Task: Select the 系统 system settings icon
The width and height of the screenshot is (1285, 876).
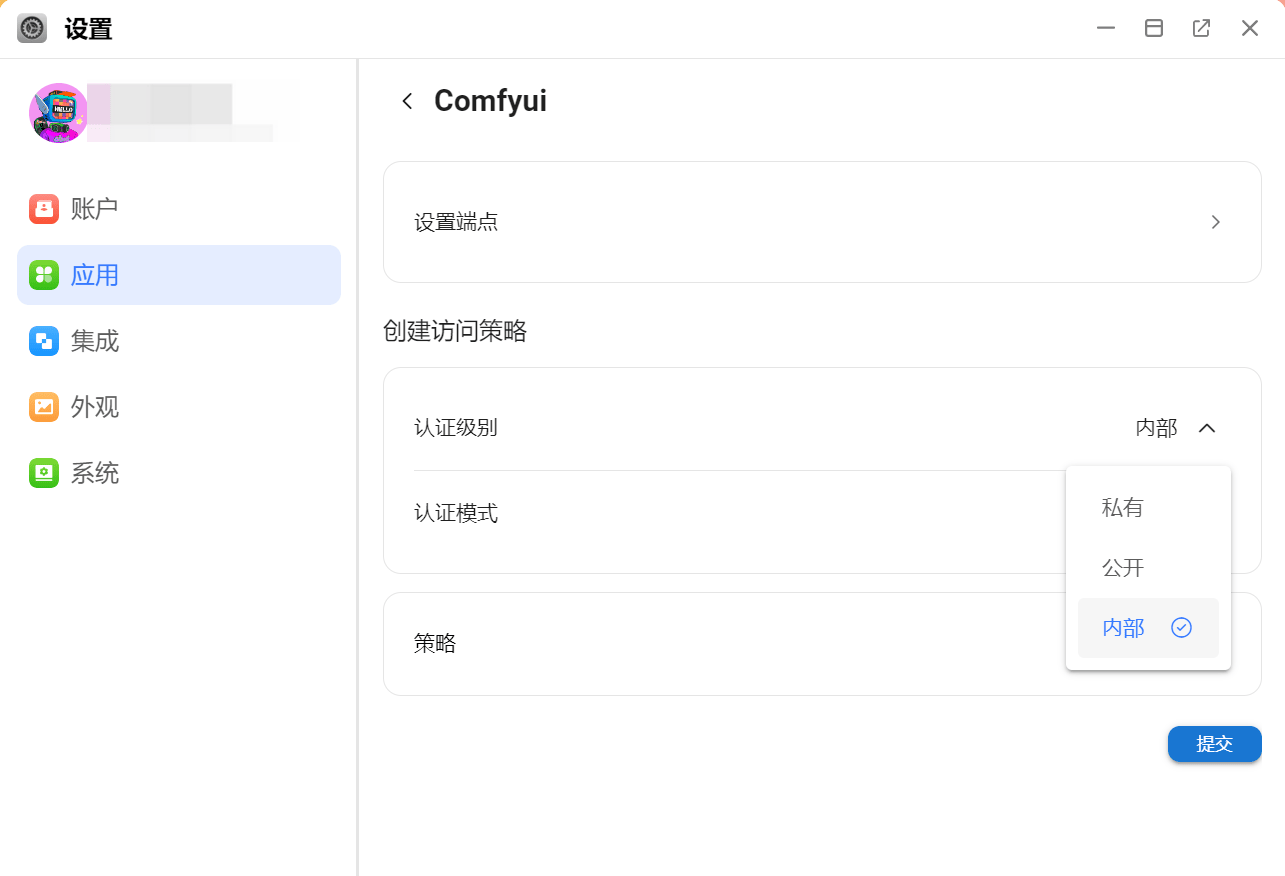Action: tap(44, 473)
